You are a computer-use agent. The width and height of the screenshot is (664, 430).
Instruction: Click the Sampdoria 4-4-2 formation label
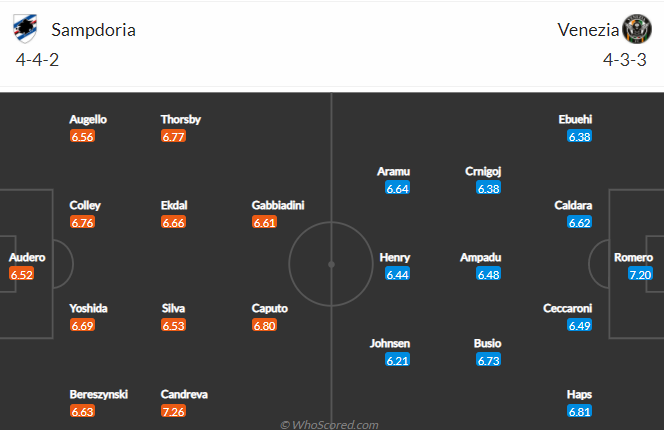coord(37,60)
